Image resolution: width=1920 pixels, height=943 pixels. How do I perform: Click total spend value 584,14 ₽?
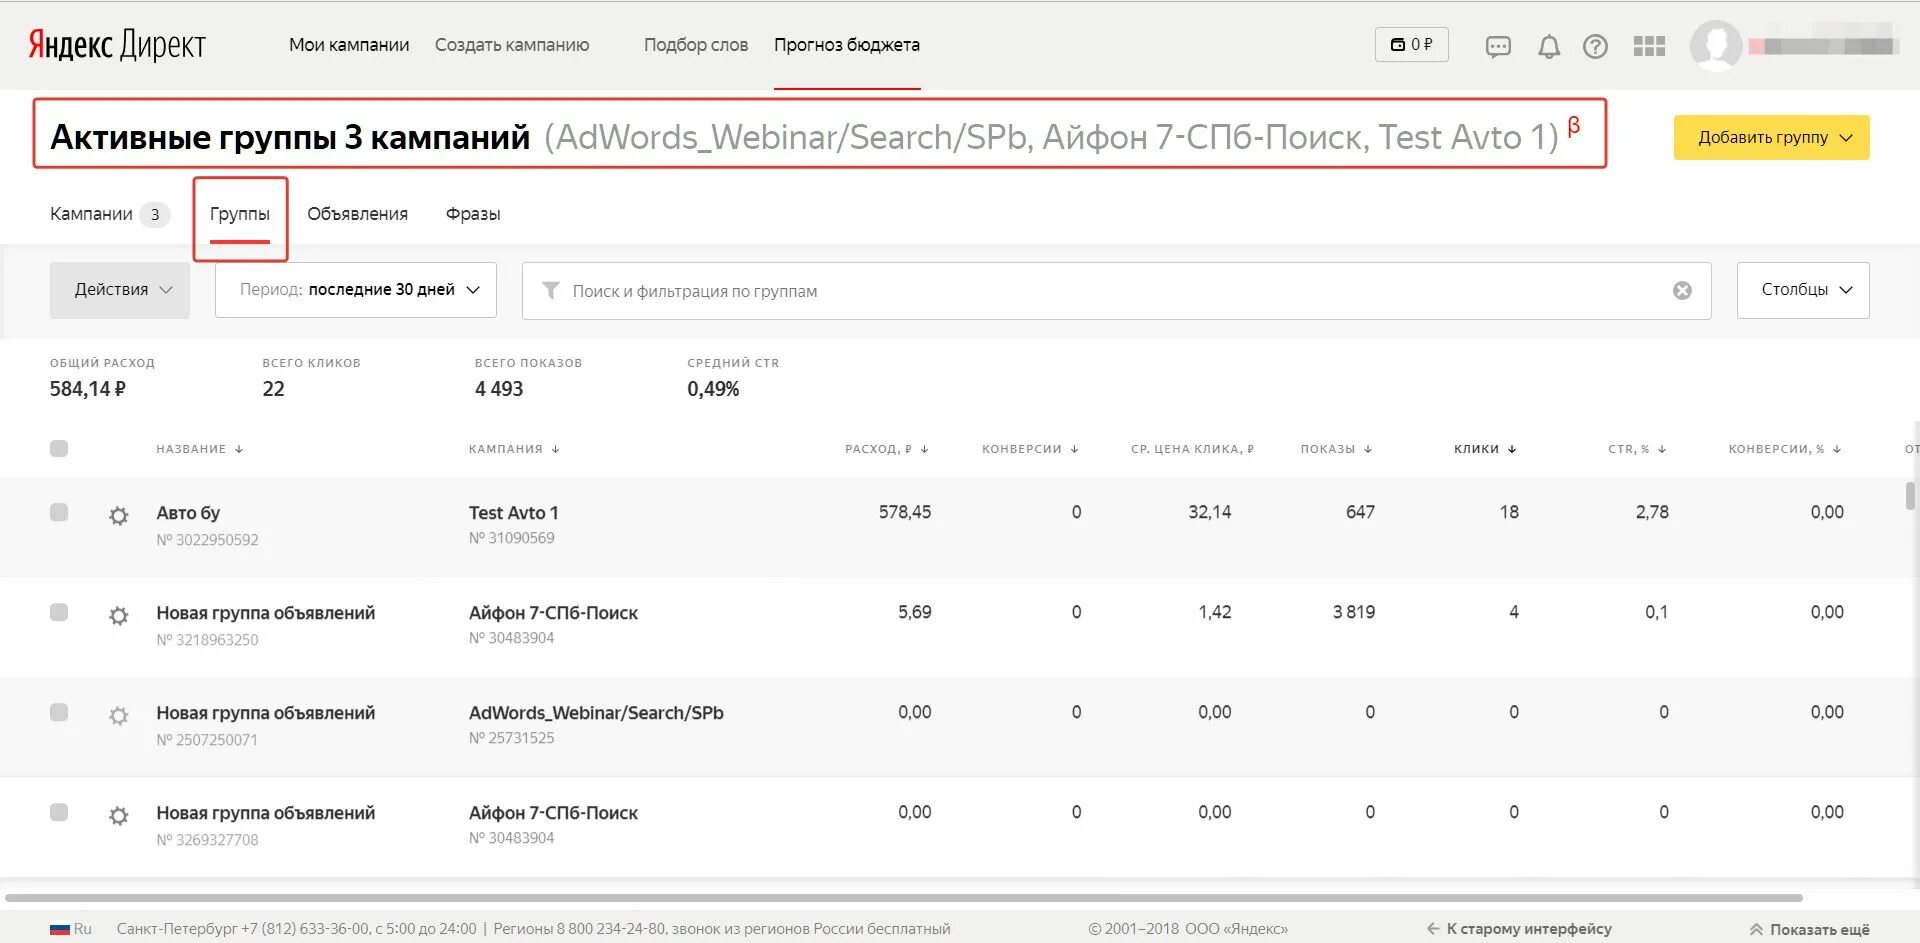click(88, 389)
